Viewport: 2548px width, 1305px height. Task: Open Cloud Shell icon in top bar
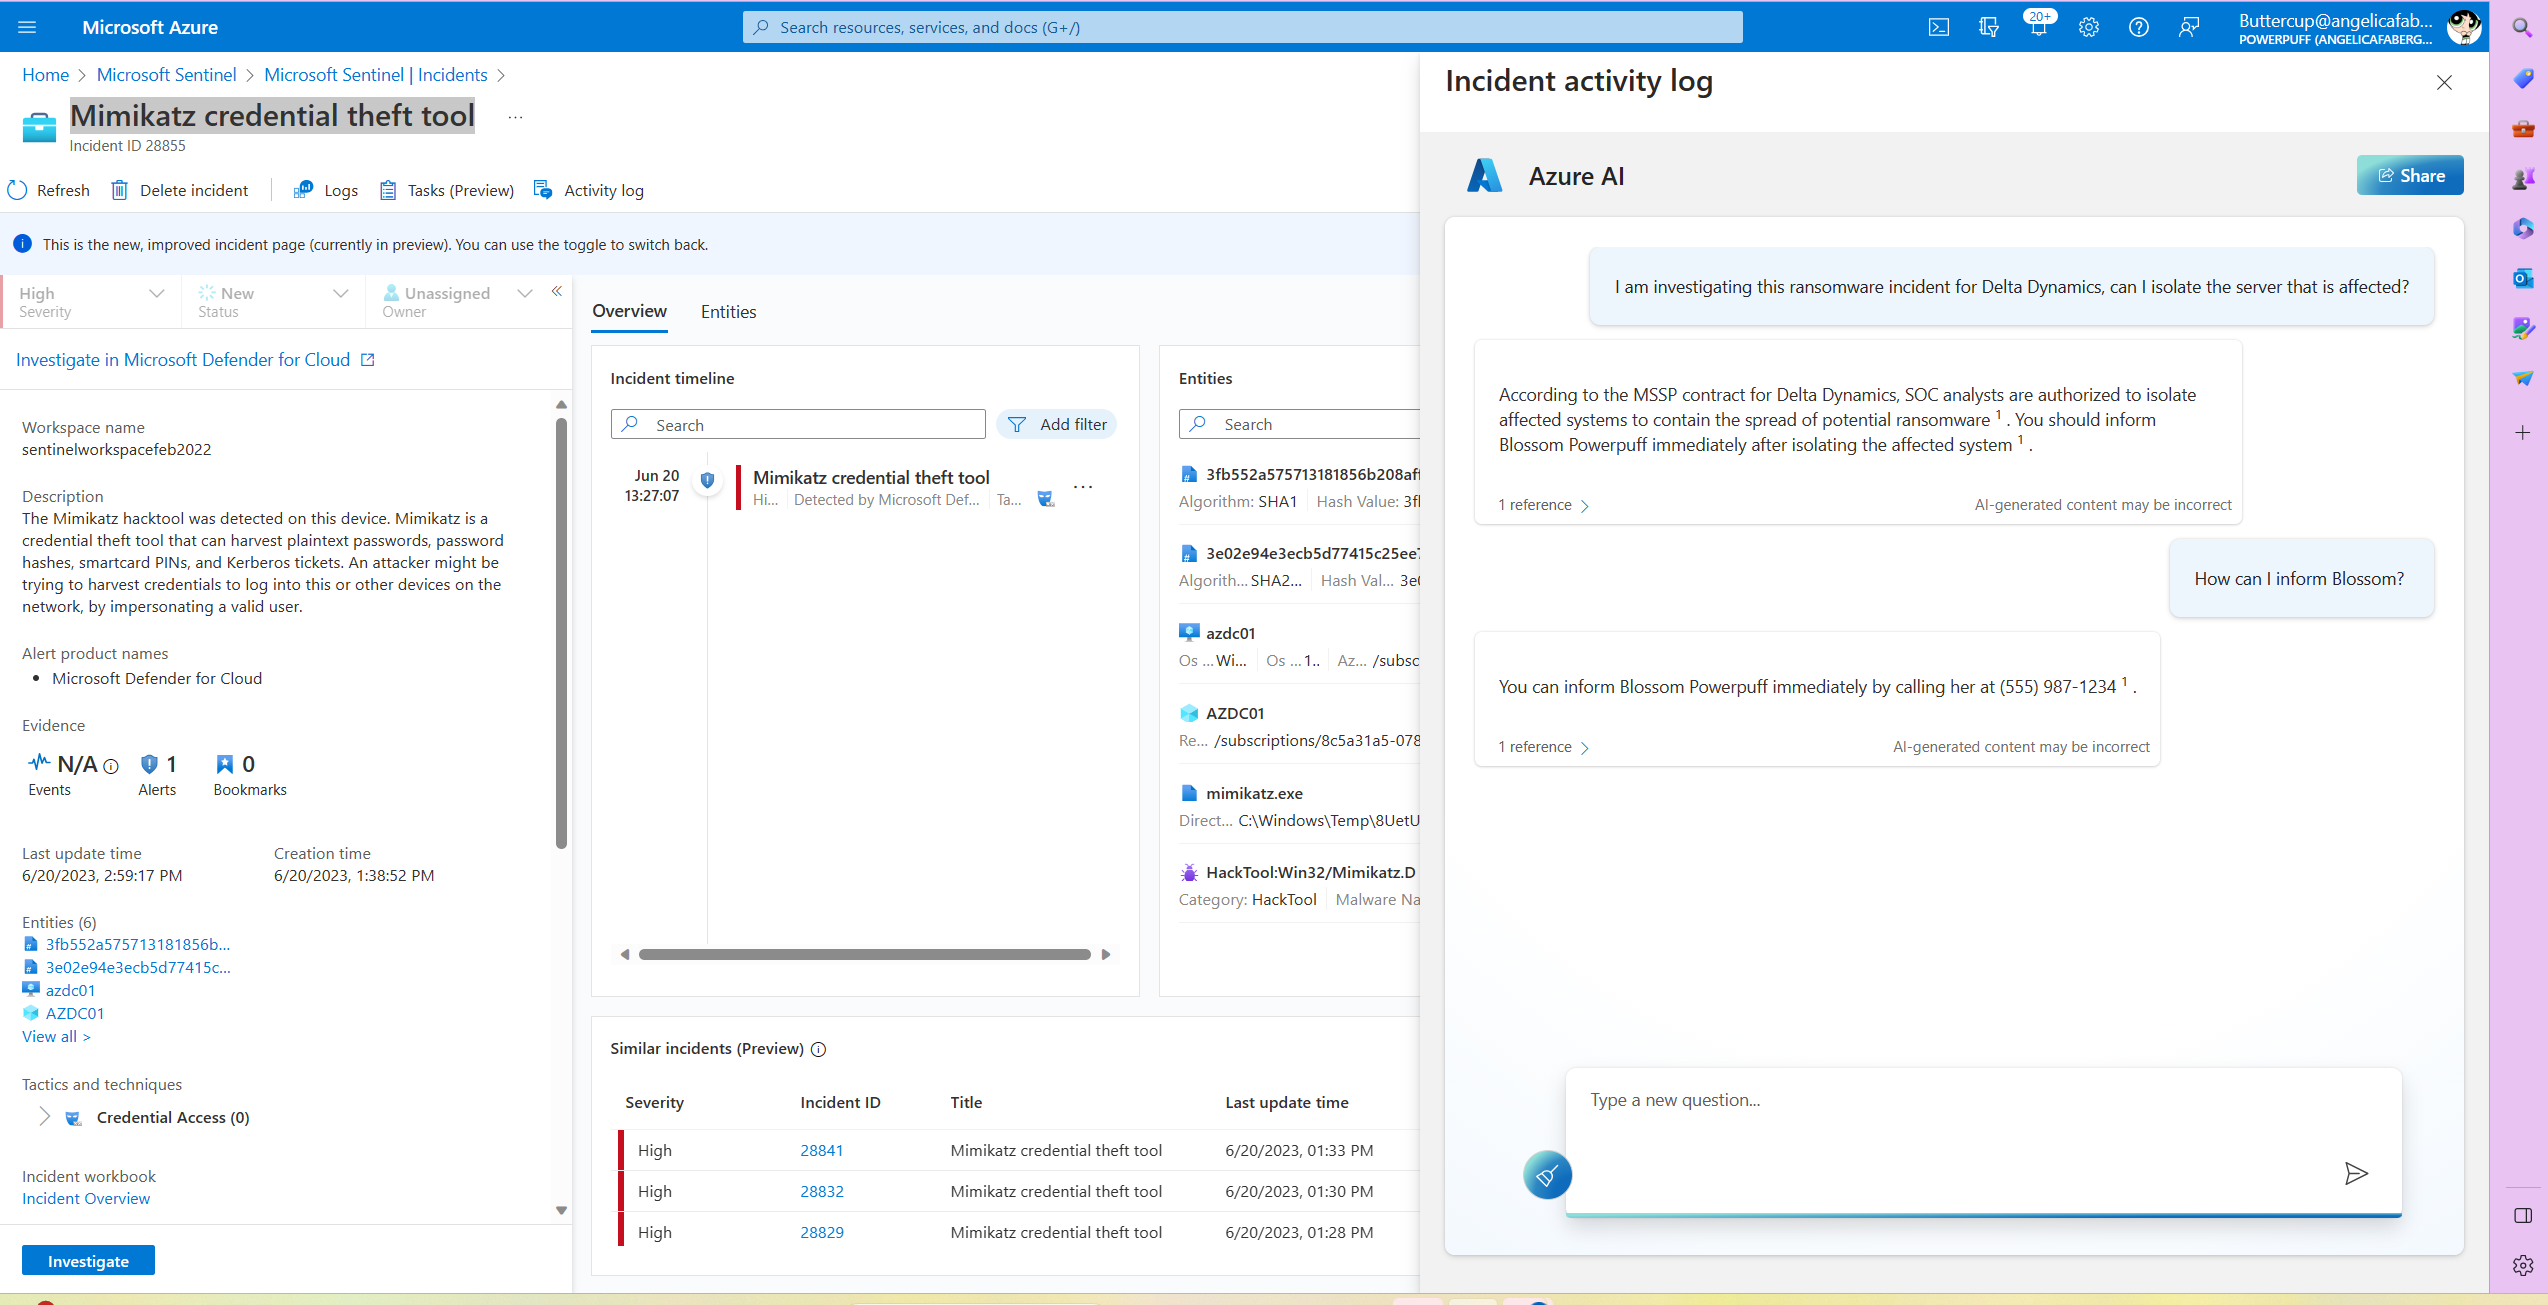1938,27
